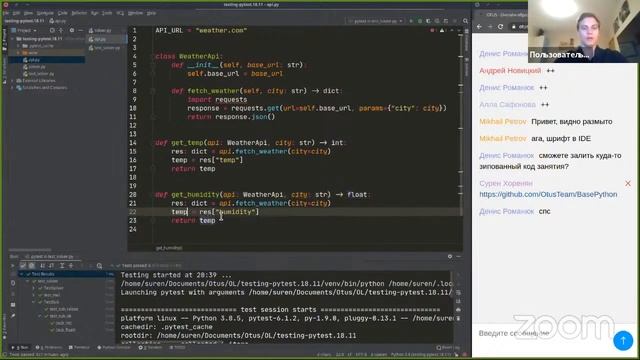The image size is (640, 360).
Task: Click the get_humidity breadcrumb
Action: pos(169,248)
